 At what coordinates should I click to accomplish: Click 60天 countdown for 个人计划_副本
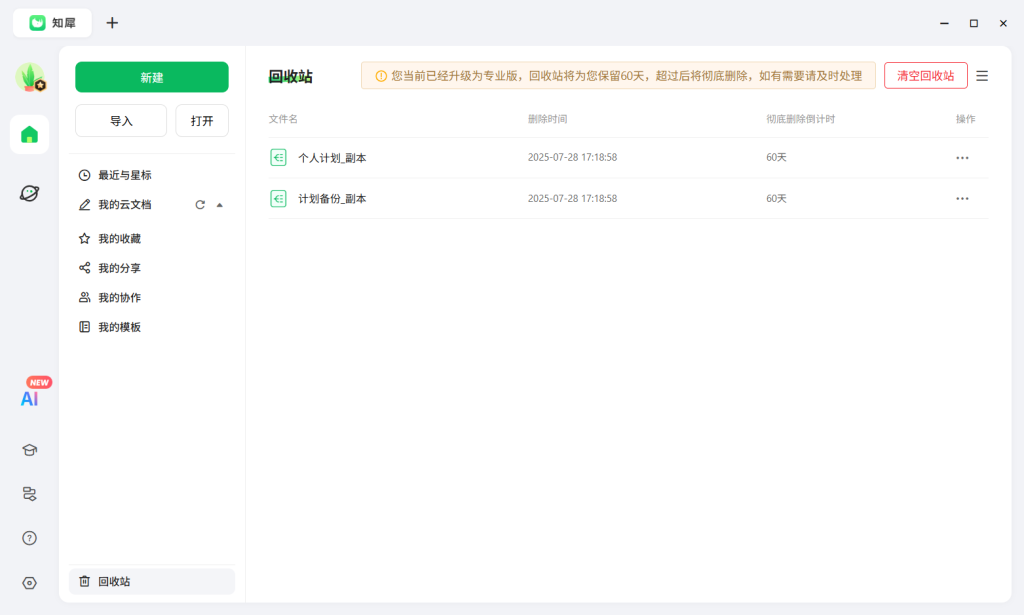tap(776, 157)
